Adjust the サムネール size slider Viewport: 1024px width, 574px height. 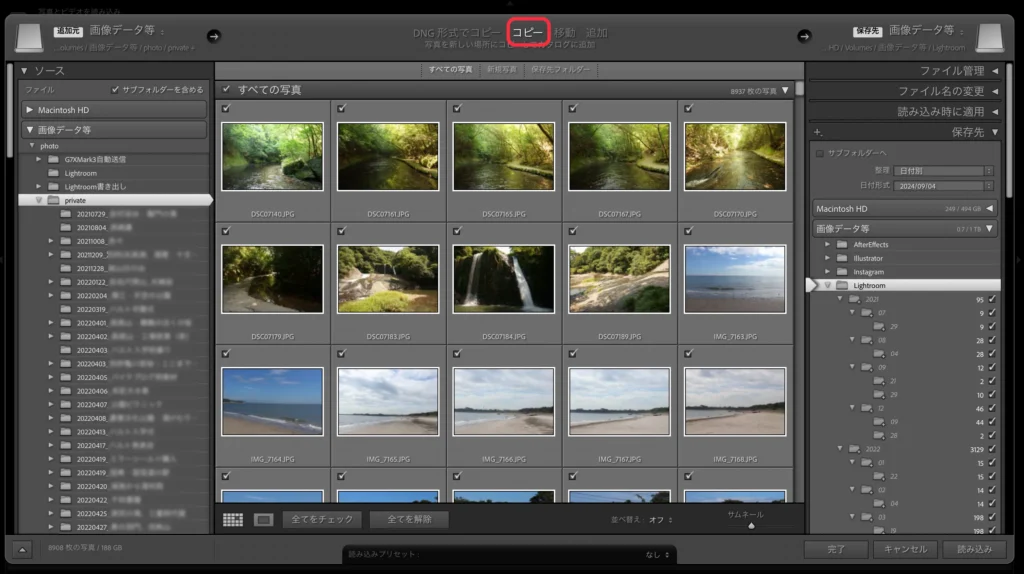point(750,524)
